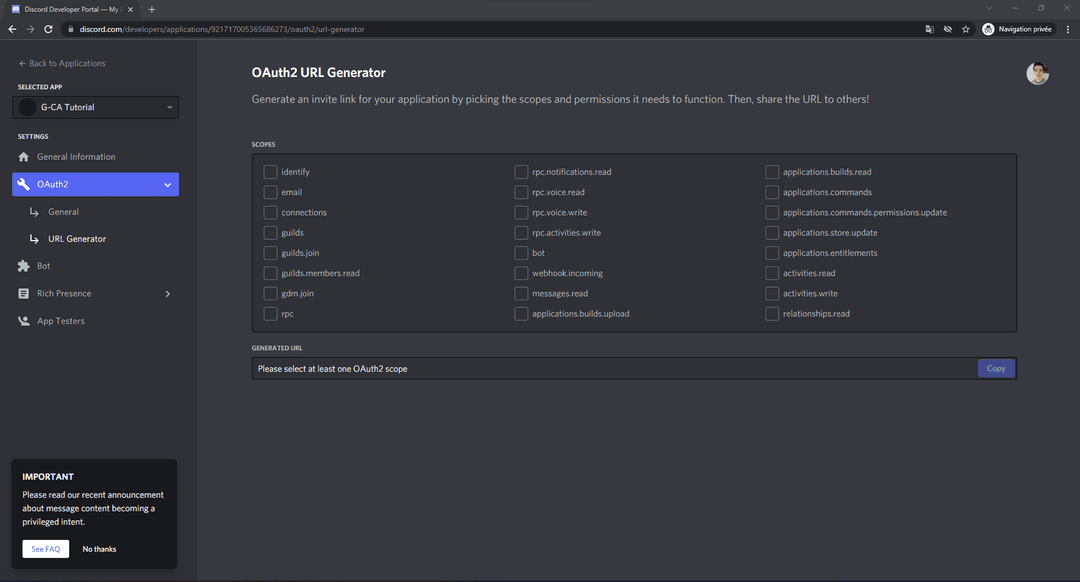Bookmark this page with star icon
Screen dimensions: 1080x582
point(966,29)
